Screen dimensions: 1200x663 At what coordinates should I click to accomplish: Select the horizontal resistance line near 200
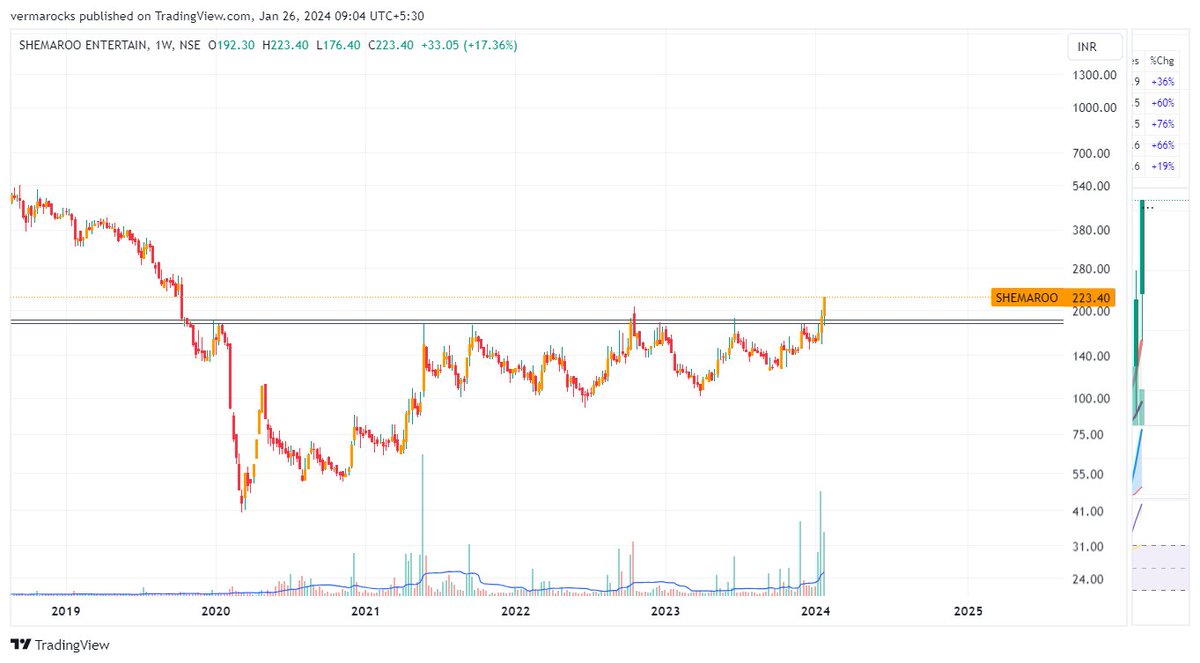[x=536, y=321]
